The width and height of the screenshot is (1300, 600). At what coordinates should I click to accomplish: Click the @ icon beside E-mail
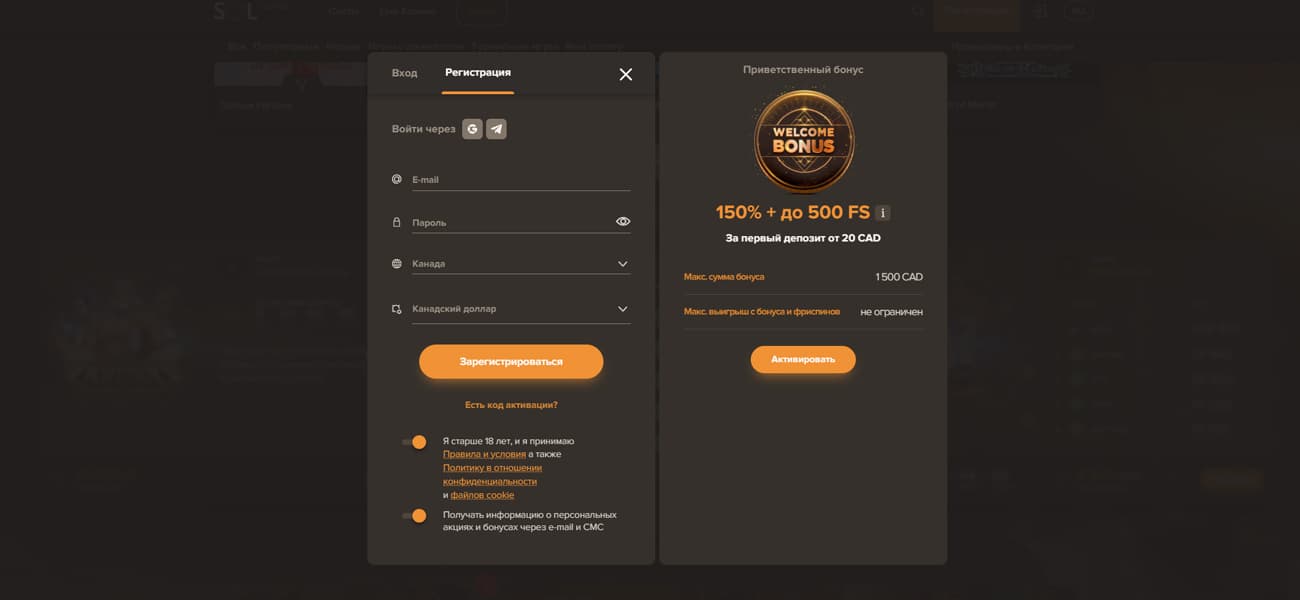(397, 179)
